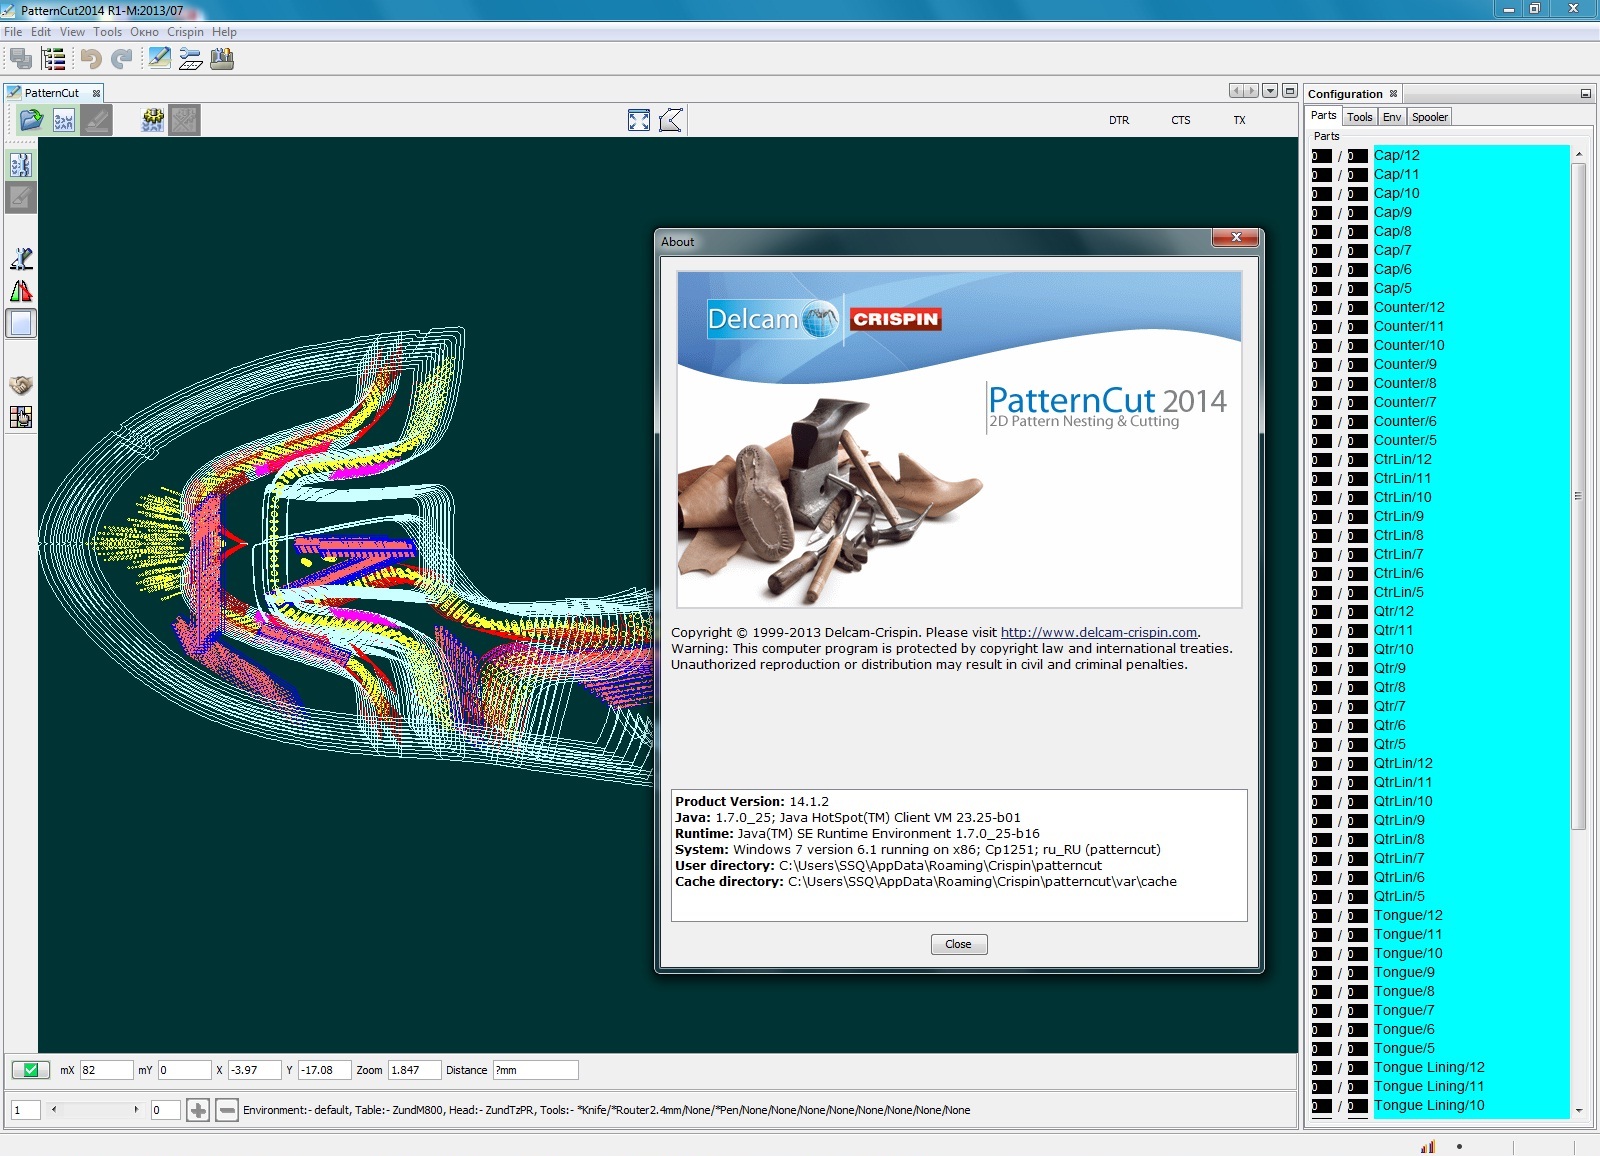Click the greyed pencil edit icon in sidebar

pyautogui.click(x=21, y=197)
